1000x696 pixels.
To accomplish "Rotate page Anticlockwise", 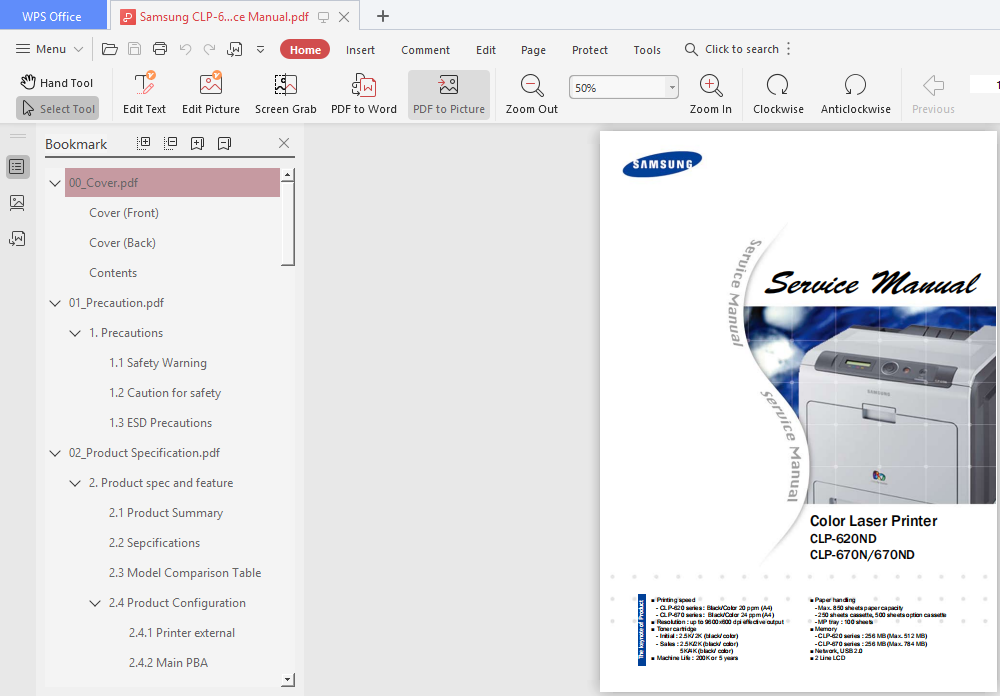I will tap(855, 94).
